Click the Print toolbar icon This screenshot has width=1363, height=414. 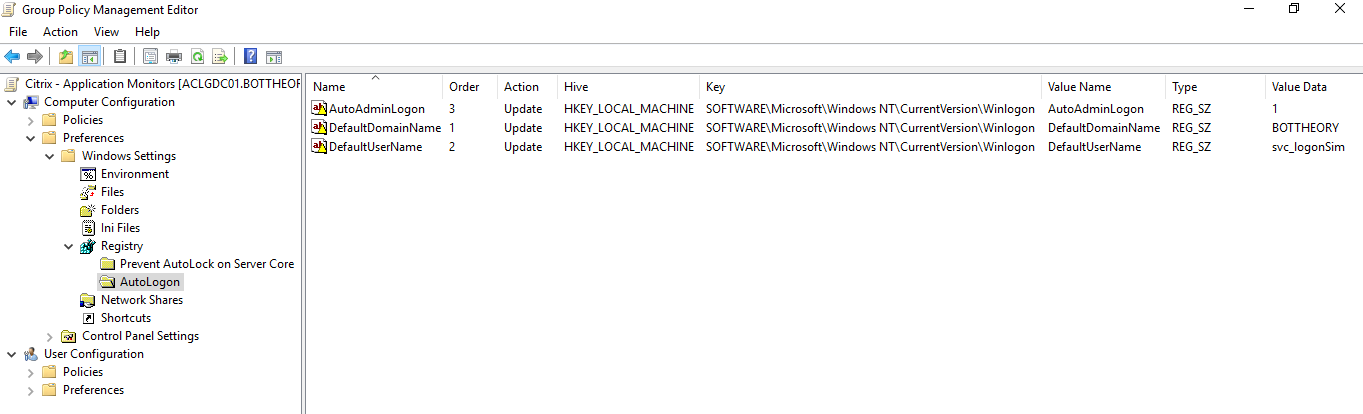click(174, 56)
